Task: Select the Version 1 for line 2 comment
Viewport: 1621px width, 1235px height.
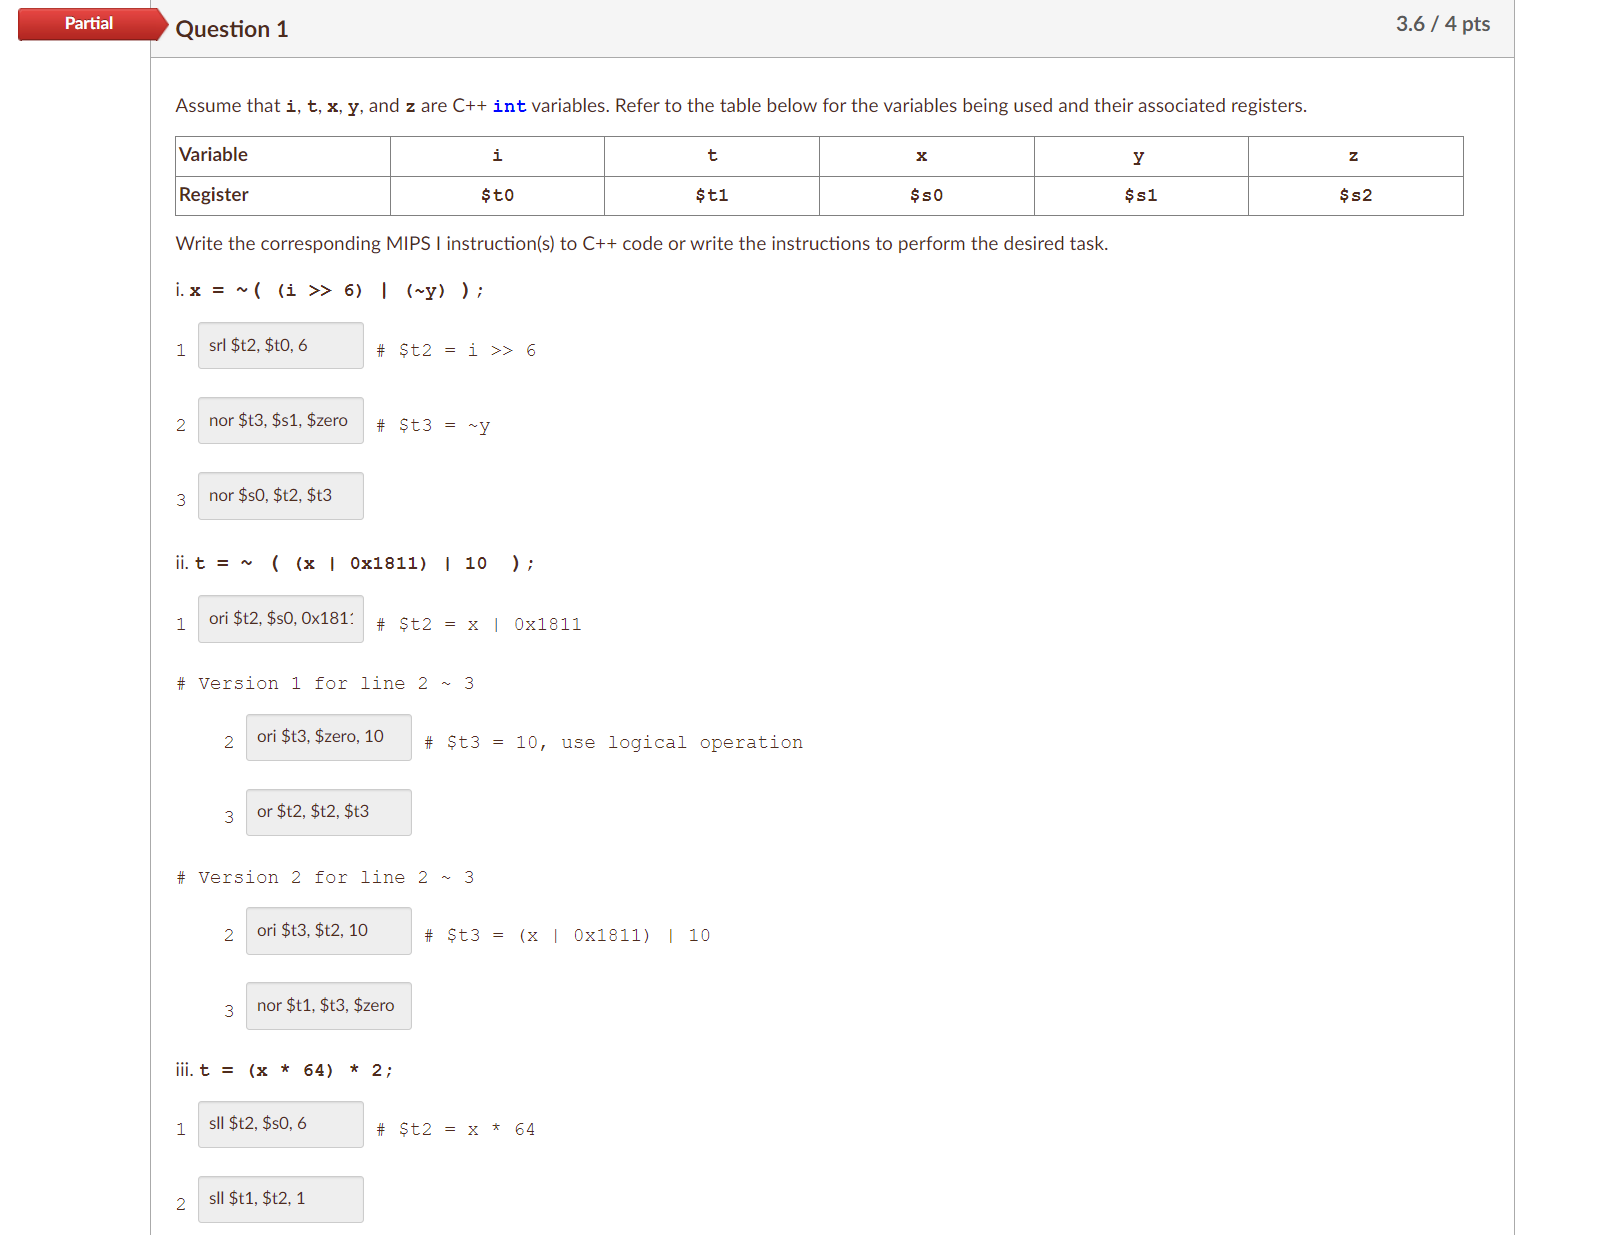Action: (x=324, y=683)
